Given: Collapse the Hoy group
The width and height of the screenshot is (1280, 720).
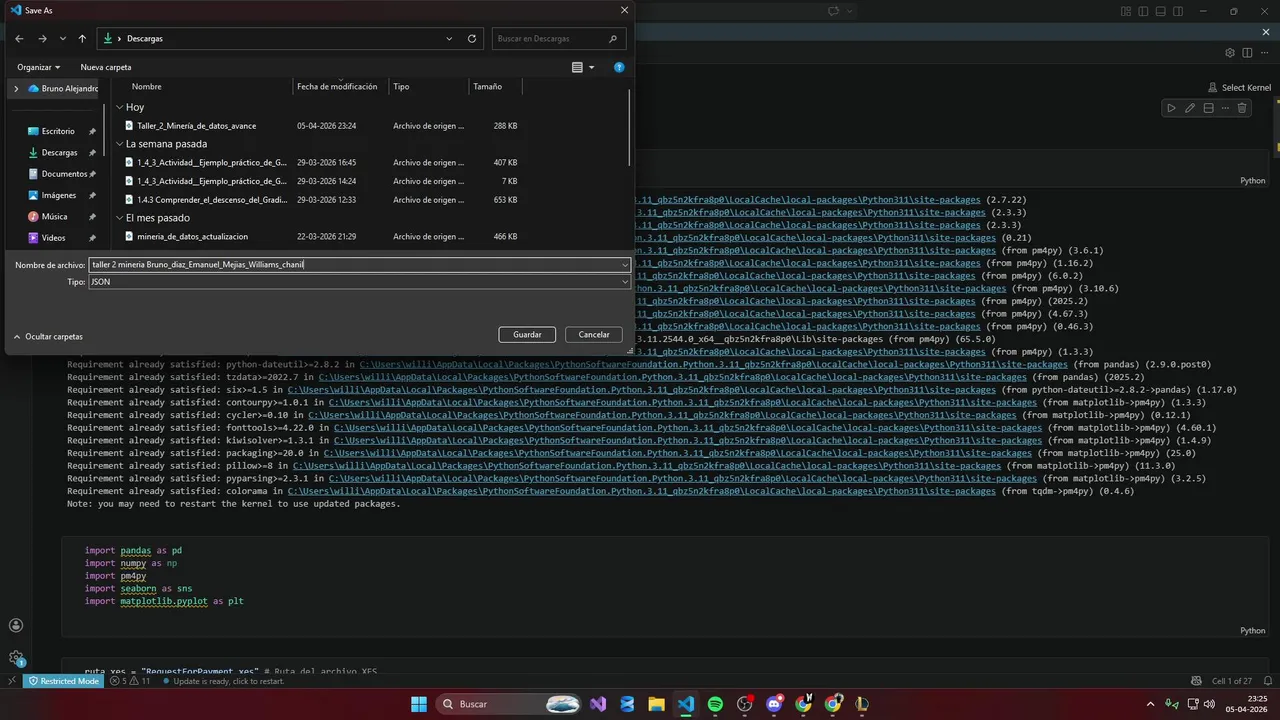Looking at the screenshot, I should click(x=119, y=107).
